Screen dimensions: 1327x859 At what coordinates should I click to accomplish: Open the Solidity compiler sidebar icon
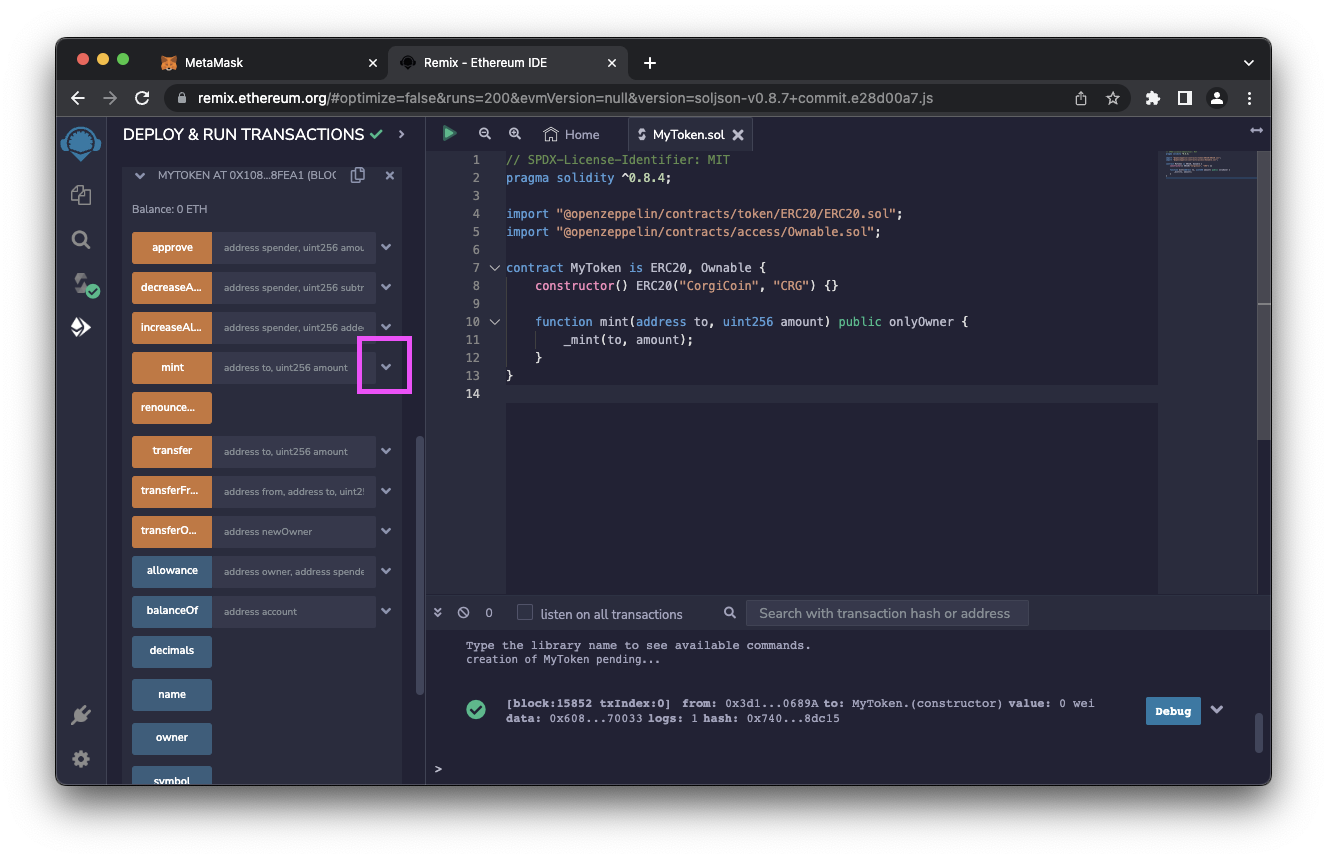pyautogui.click(x=84, y=285)
